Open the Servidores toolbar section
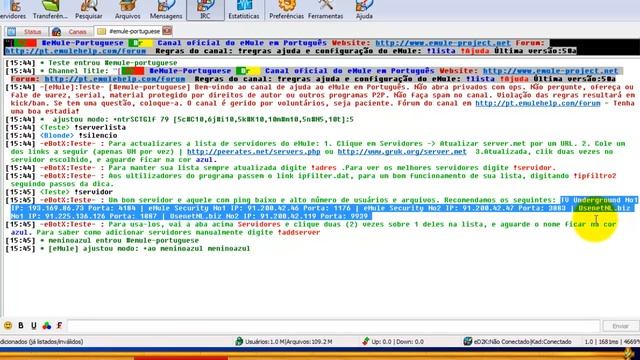640x360 pixels. click(x=12, y=10)
